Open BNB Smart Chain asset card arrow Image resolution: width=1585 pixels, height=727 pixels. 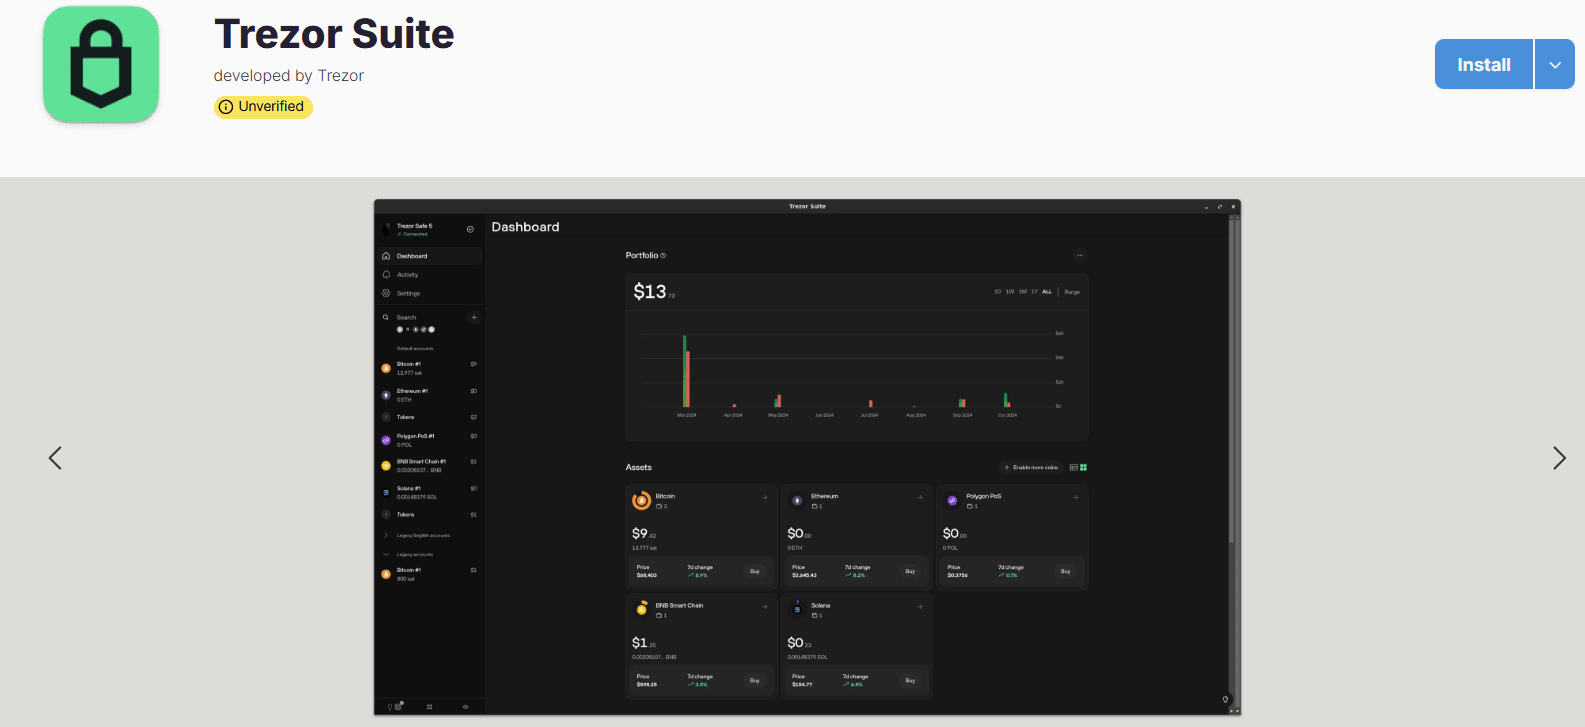(765, 606)
